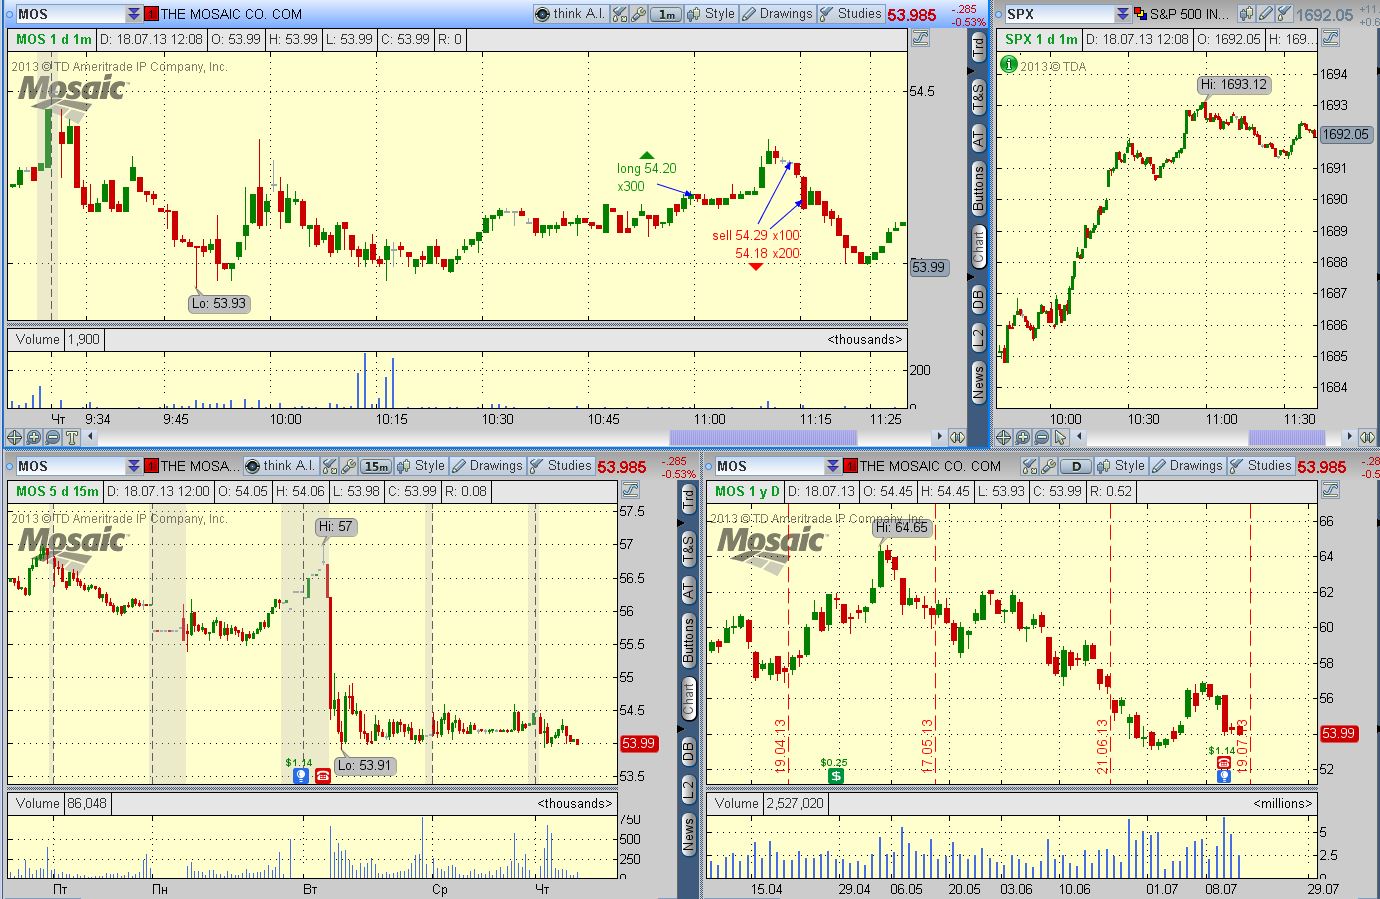
Task: Select News side tab beside top chart
Action: 978,380
